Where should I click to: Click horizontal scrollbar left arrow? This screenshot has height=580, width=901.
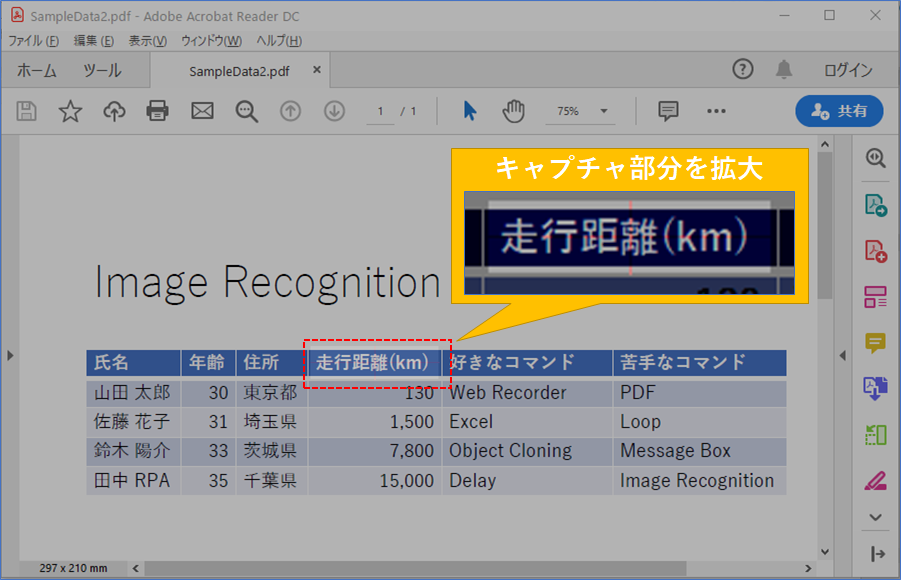tap(136, 568)
